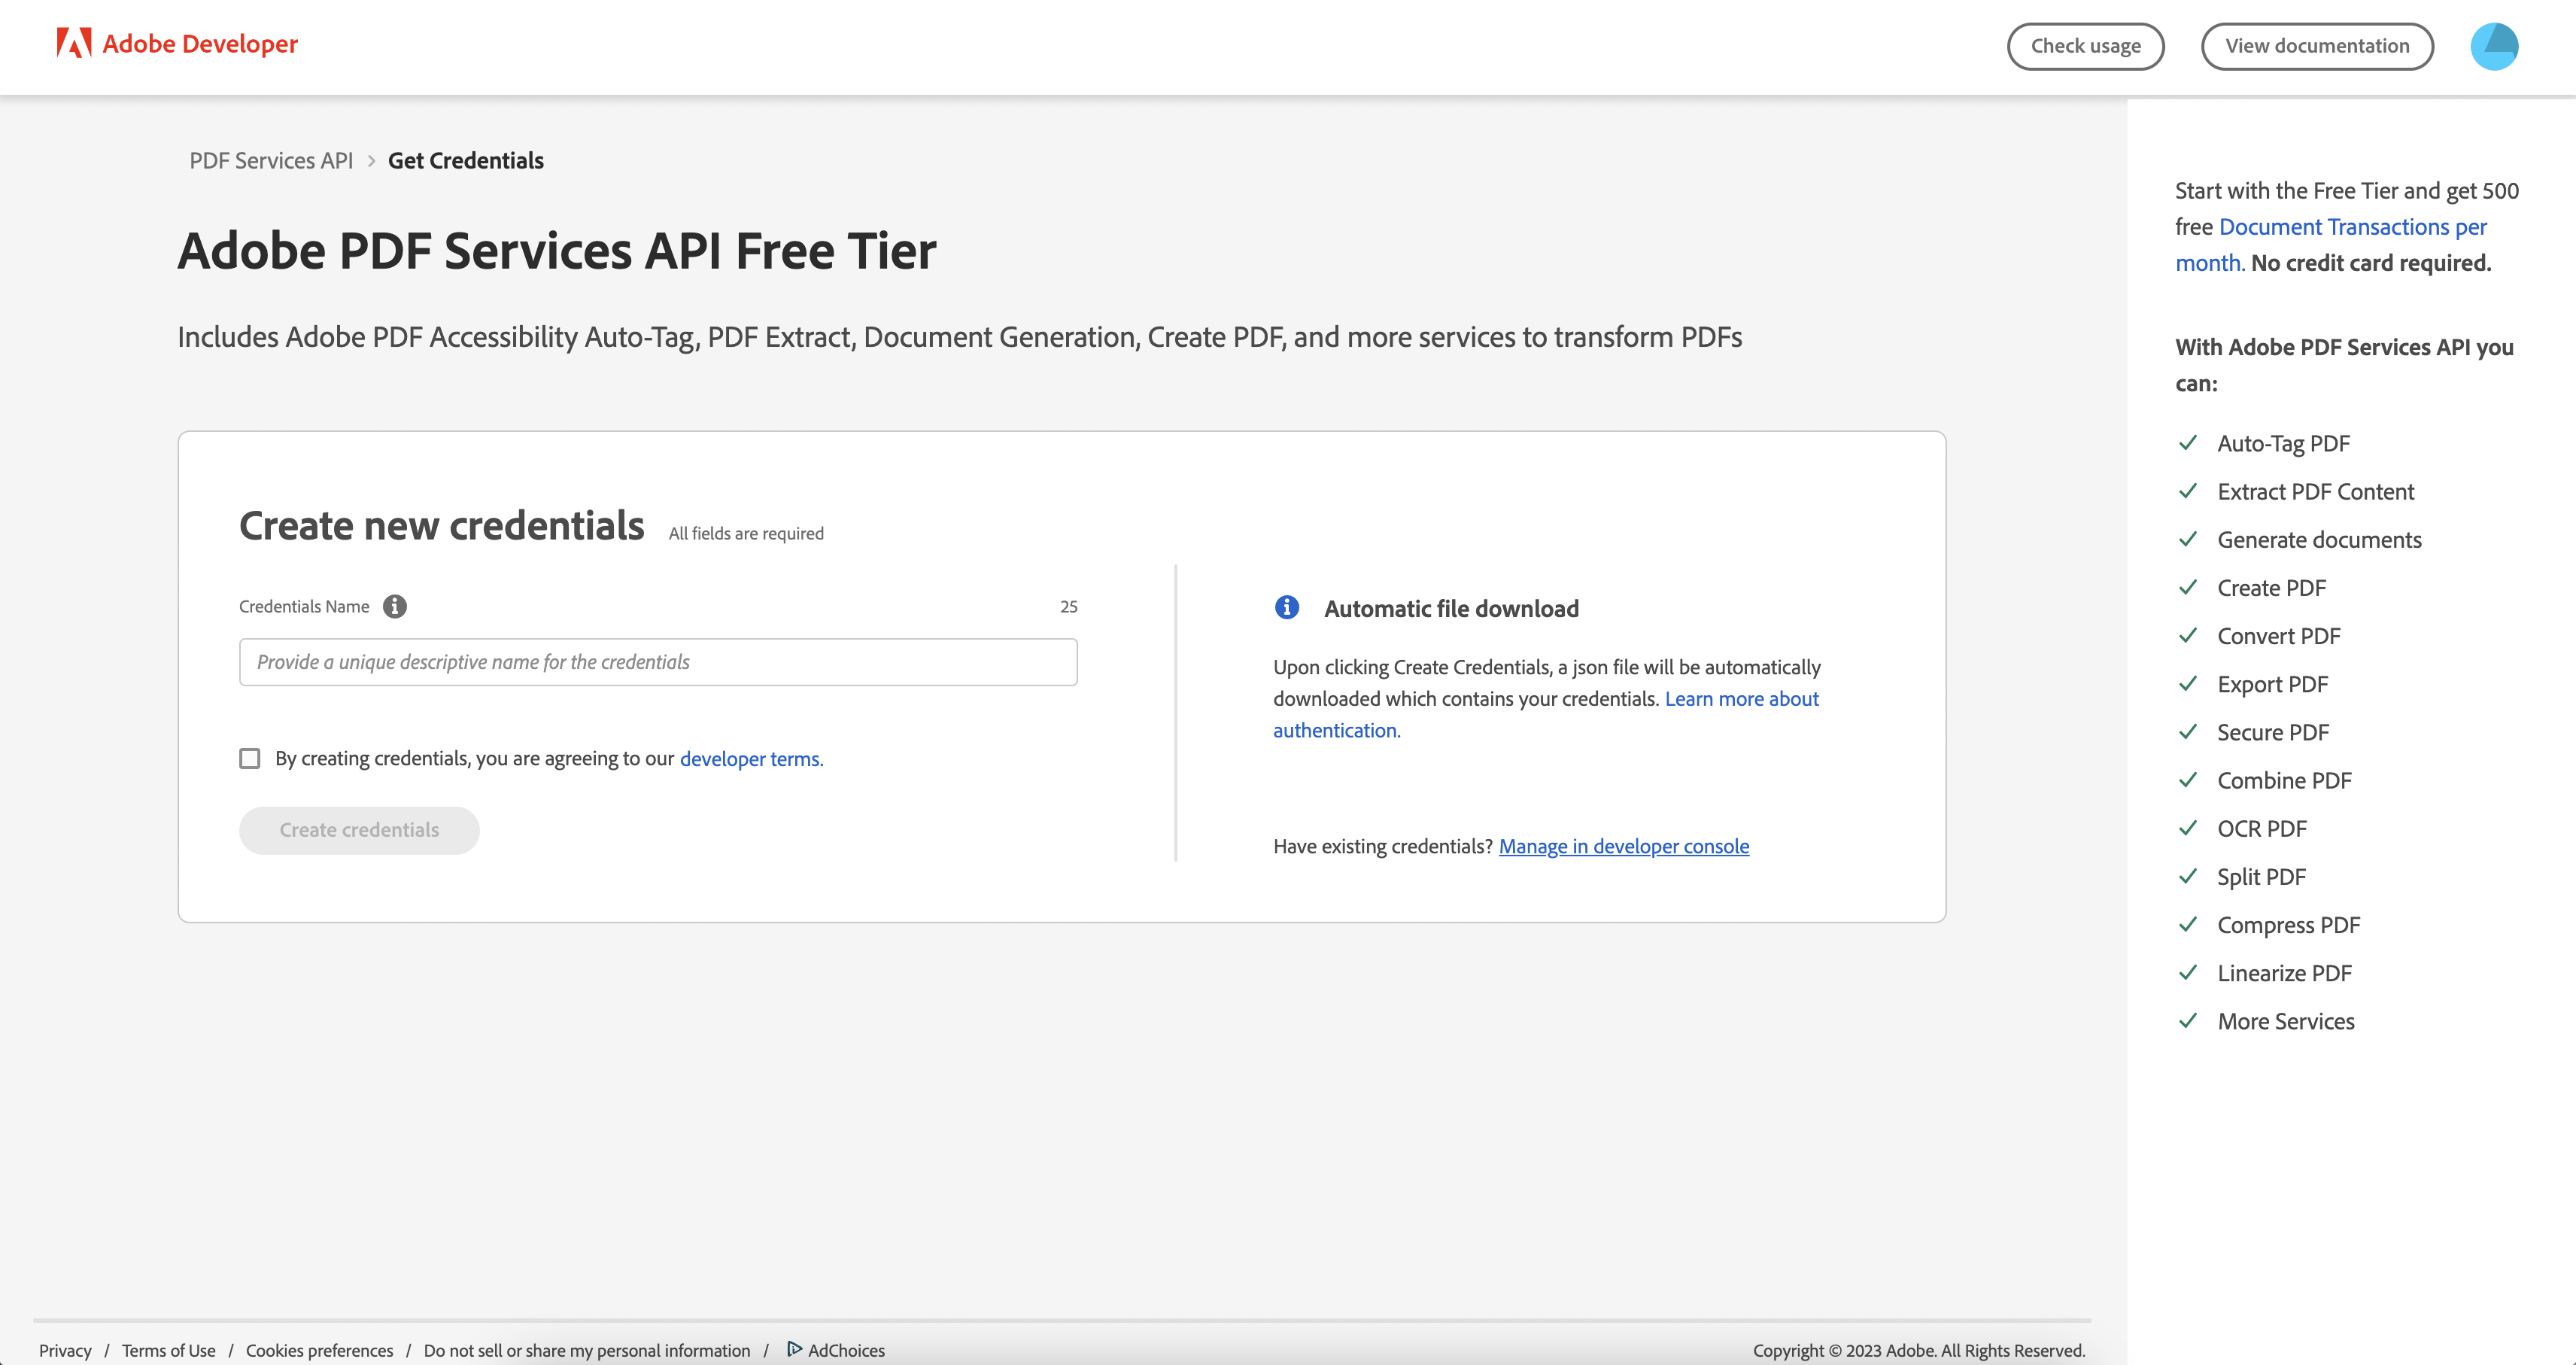
Task: Expand the Manage in developer console options
Action: tap(1624, 844)
